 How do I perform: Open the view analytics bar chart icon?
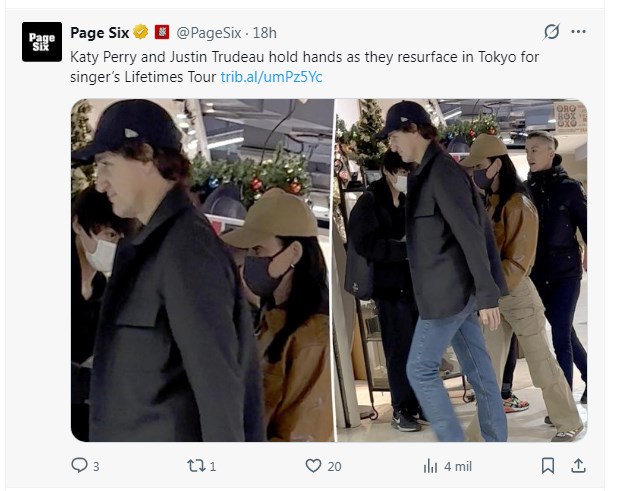[431, 465]
